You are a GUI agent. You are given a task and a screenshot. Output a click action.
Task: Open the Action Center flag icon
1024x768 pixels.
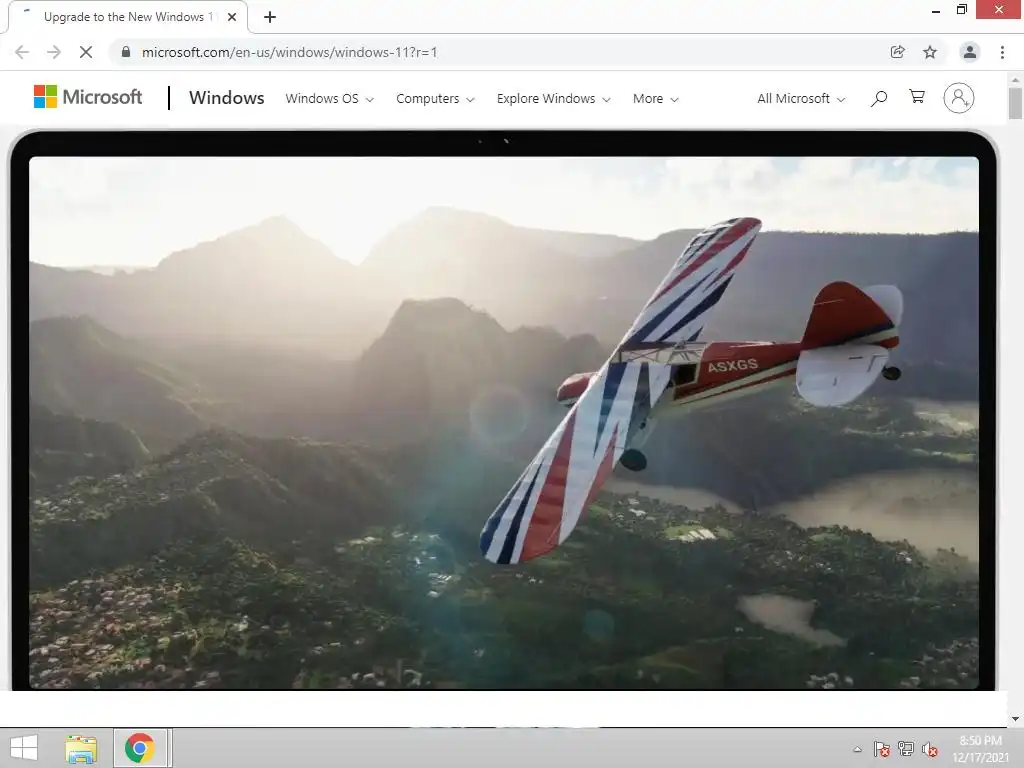coord(882,749)
